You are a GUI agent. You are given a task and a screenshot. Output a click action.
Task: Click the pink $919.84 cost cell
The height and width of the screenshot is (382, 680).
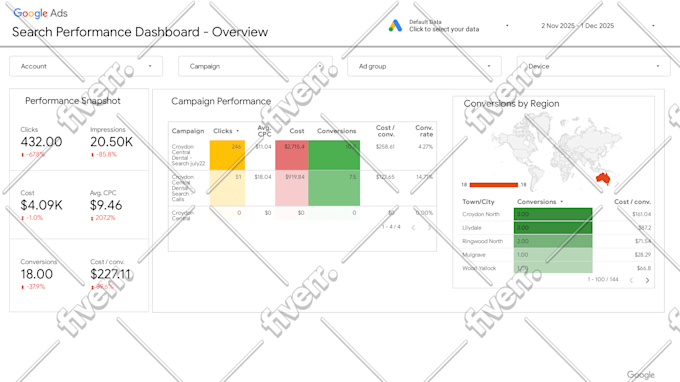292,188
